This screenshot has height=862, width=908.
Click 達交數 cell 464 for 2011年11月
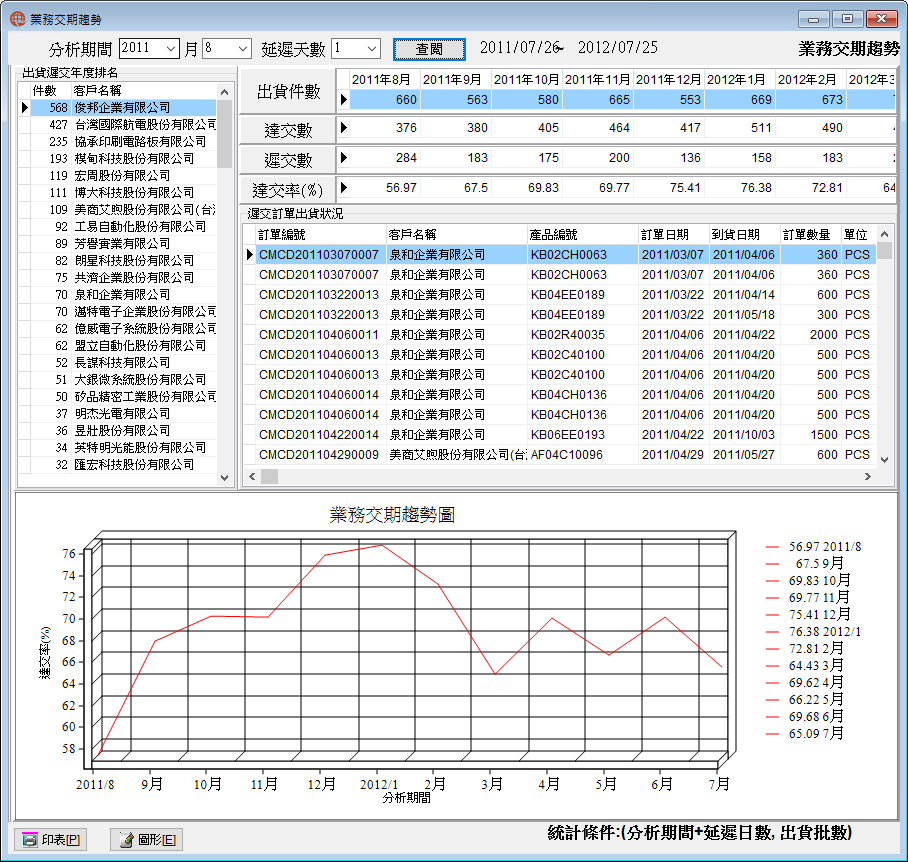point(598,127)
